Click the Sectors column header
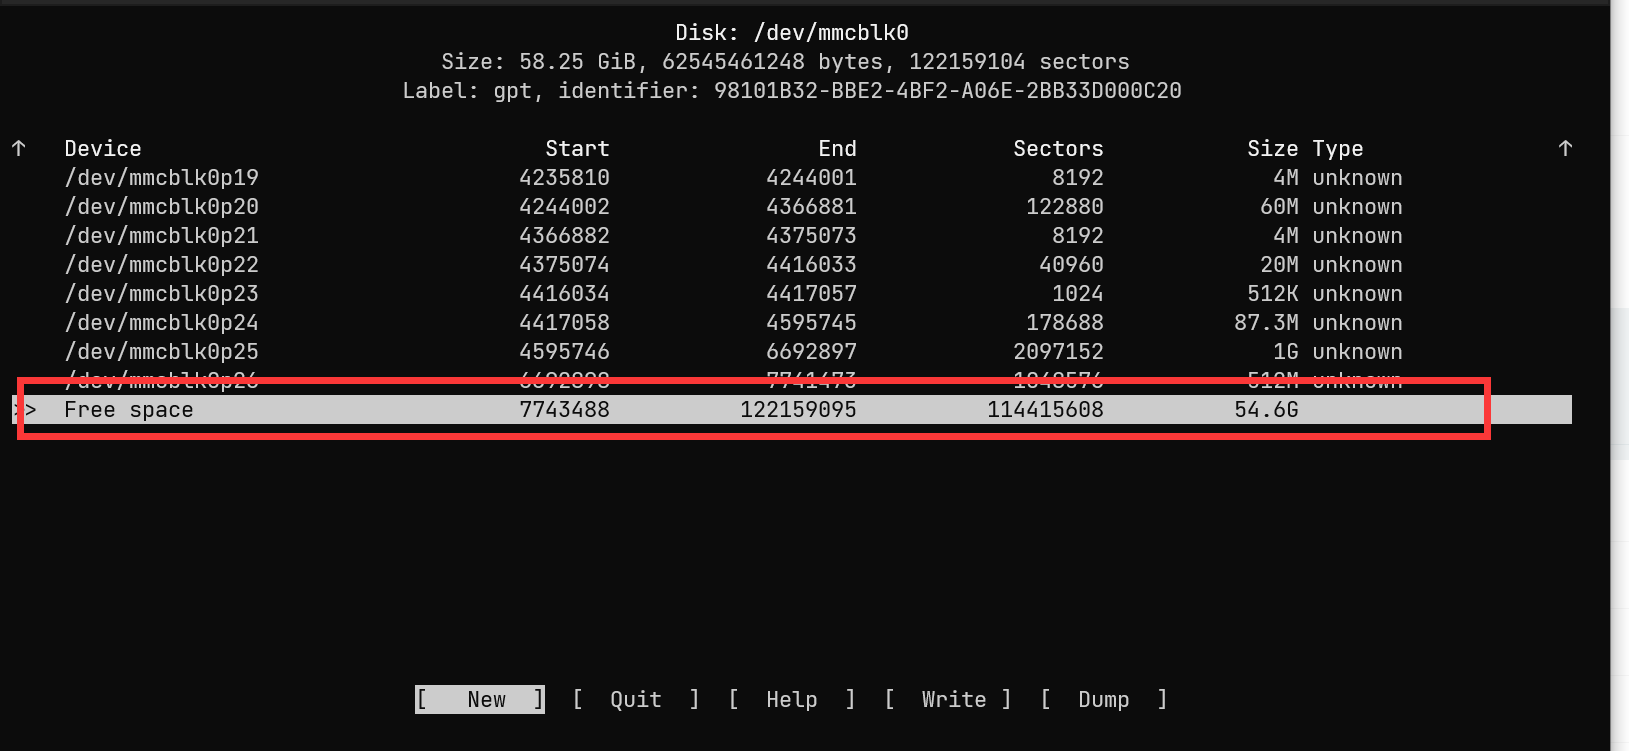The width and height of the screenshot is (1629, 751). 1058,149
